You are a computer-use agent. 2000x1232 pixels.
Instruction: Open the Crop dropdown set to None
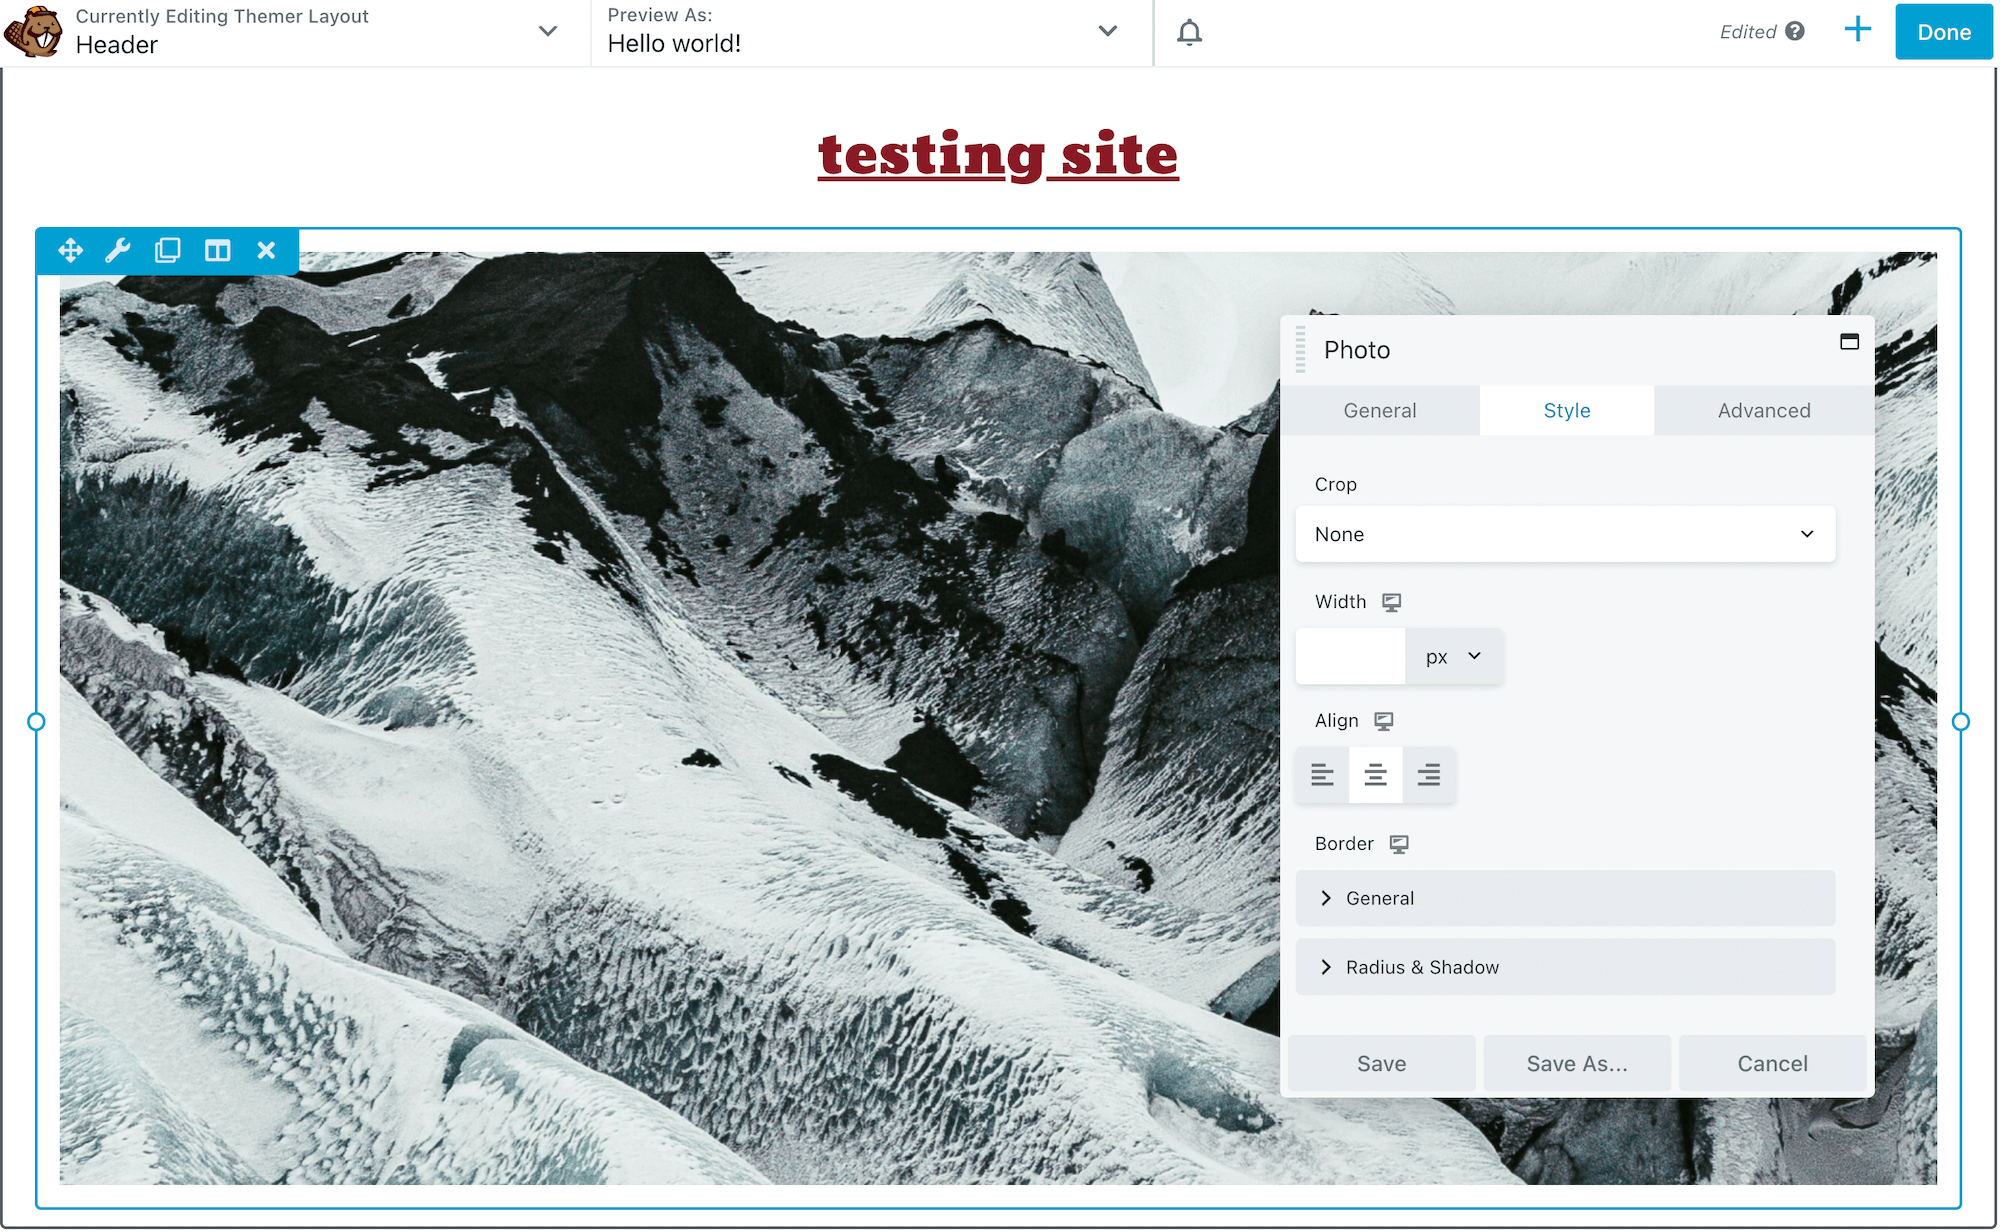click(1564, 534)
